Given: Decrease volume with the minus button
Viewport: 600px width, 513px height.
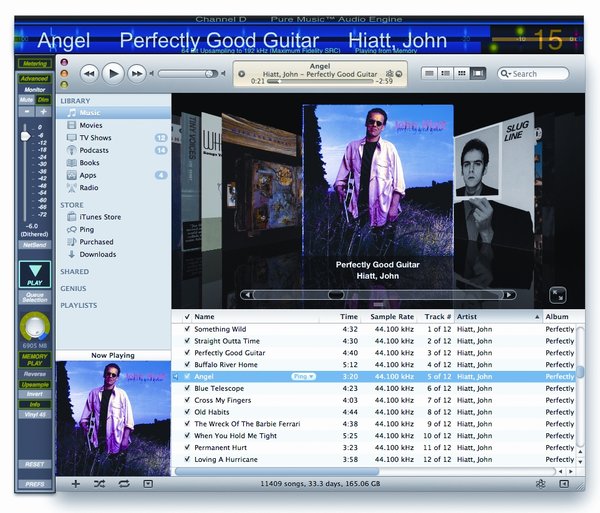Looking at the screenshot, I should pyautogui.click(x=26, y=112).
